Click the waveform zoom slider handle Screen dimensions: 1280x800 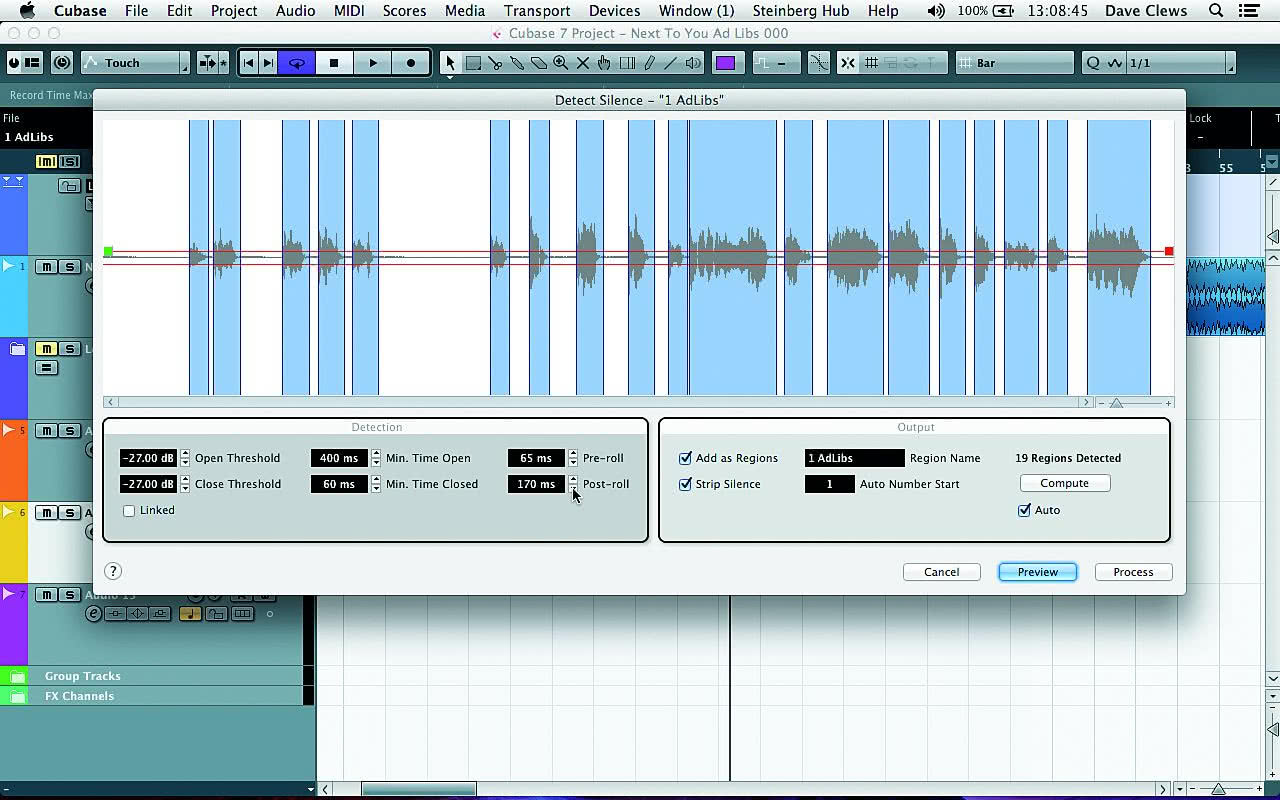point(1117,403)
